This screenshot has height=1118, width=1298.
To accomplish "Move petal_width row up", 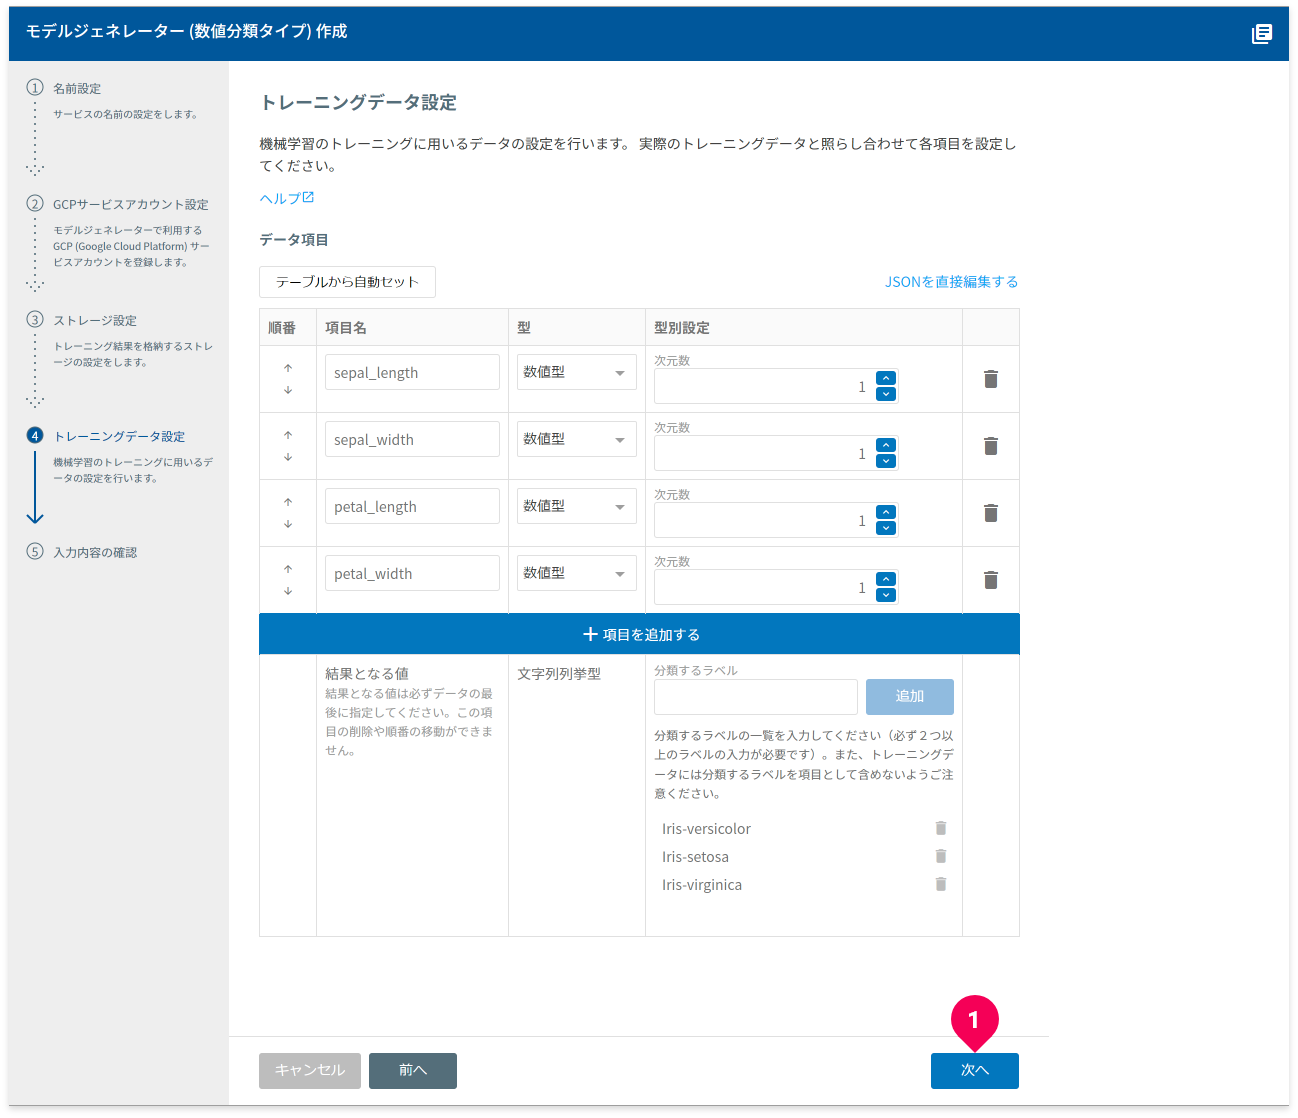I will (288, 569).
